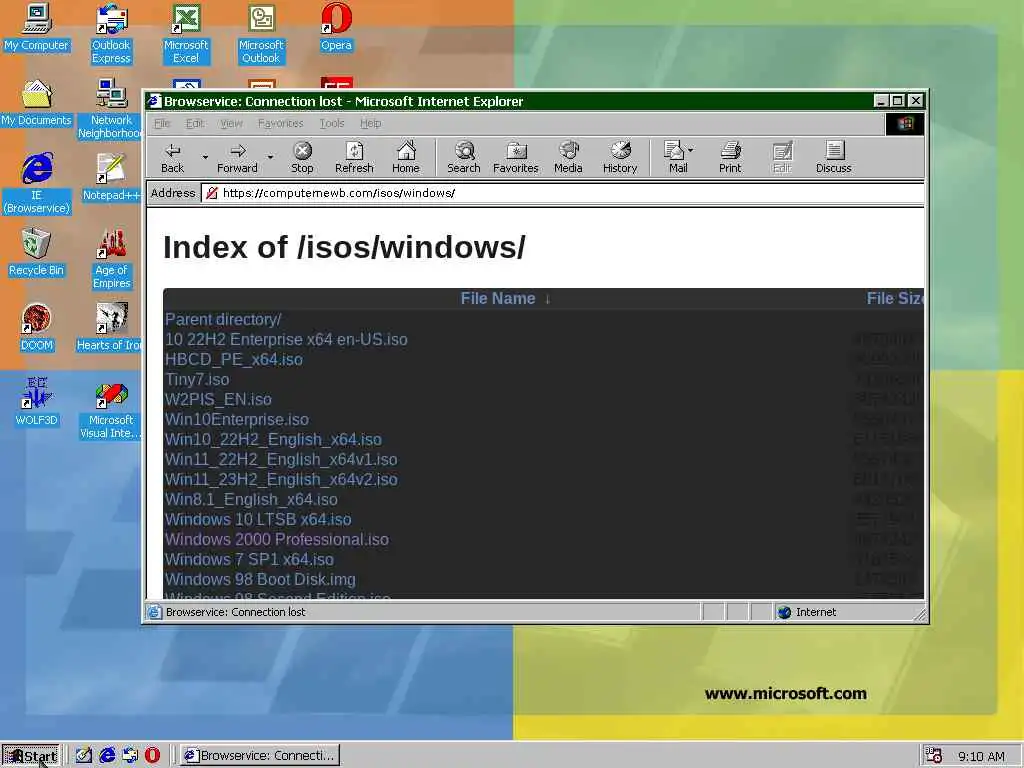The image size is (1024, 768).
Task: Select the DOOM desktop shortcut
Action: click(37, 328)
